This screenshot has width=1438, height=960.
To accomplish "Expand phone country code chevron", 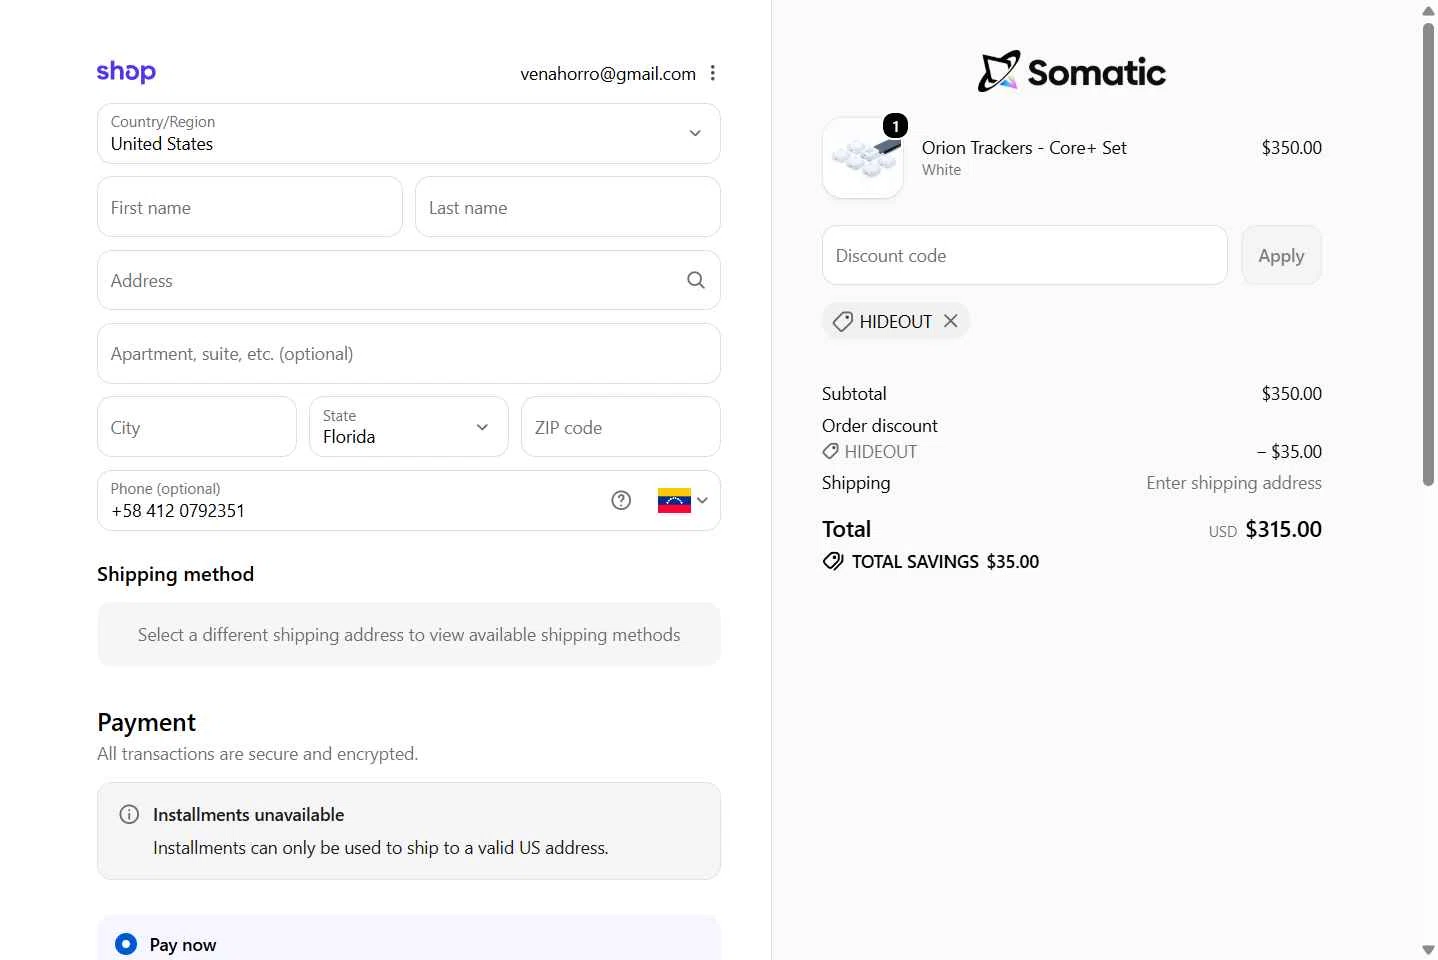I will click(702, 500).
